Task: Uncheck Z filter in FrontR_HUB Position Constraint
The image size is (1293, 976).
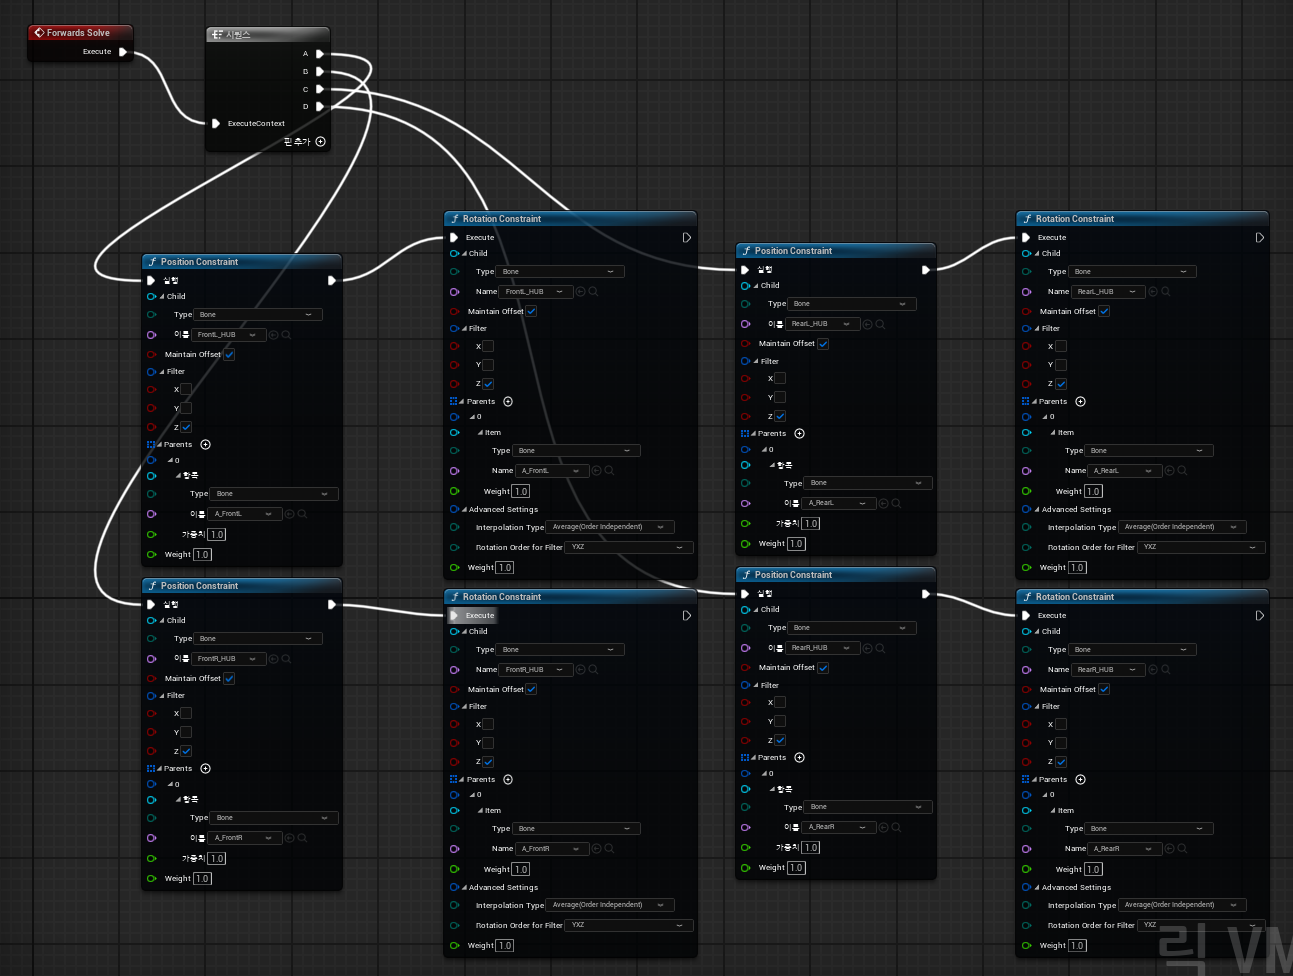Action: (186, 751)
